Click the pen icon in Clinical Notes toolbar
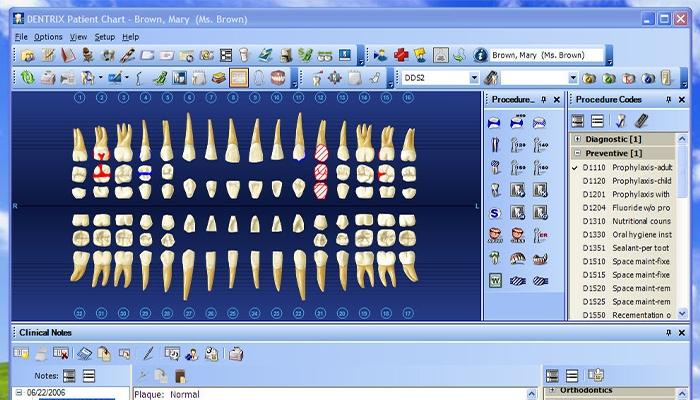This screenshot has width=700, height=400. 148,354
